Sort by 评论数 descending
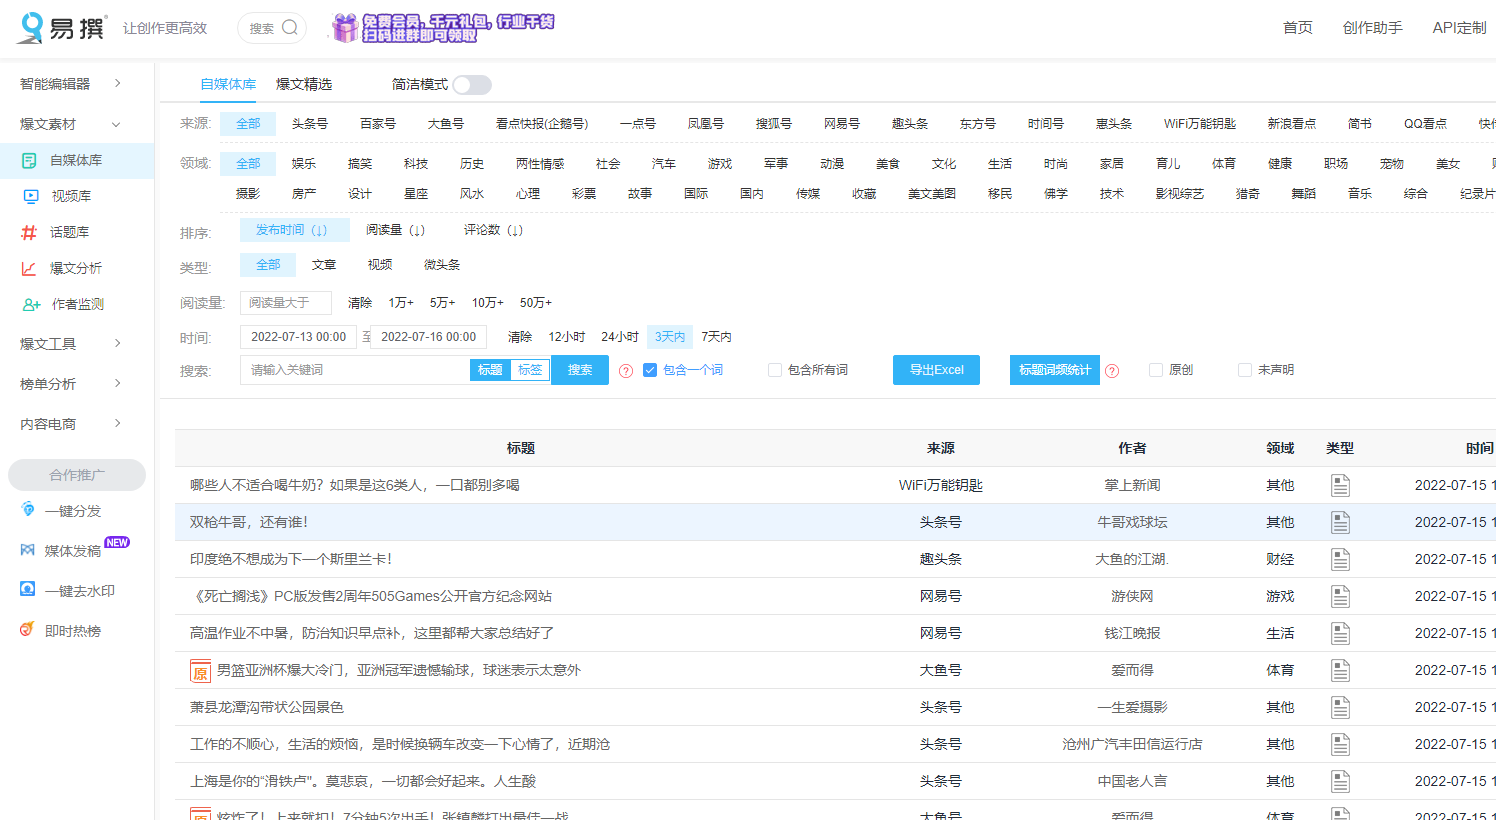 tap(494, 230)
